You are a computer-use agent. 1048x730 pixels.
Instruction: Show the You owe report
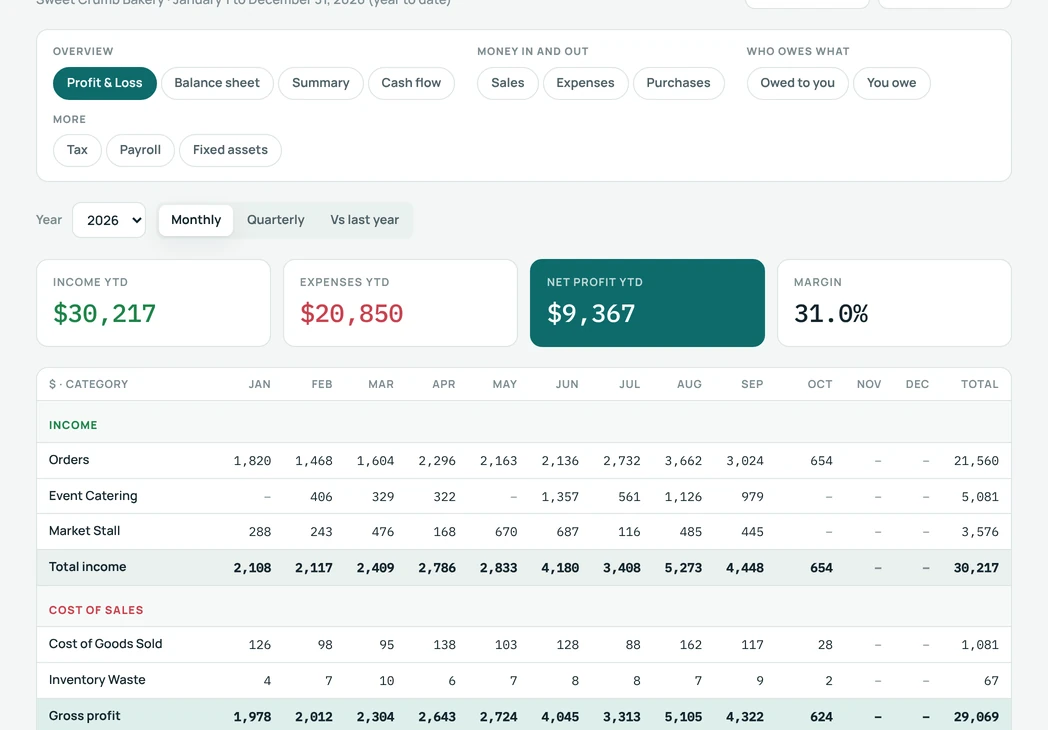tap(892, 83)
